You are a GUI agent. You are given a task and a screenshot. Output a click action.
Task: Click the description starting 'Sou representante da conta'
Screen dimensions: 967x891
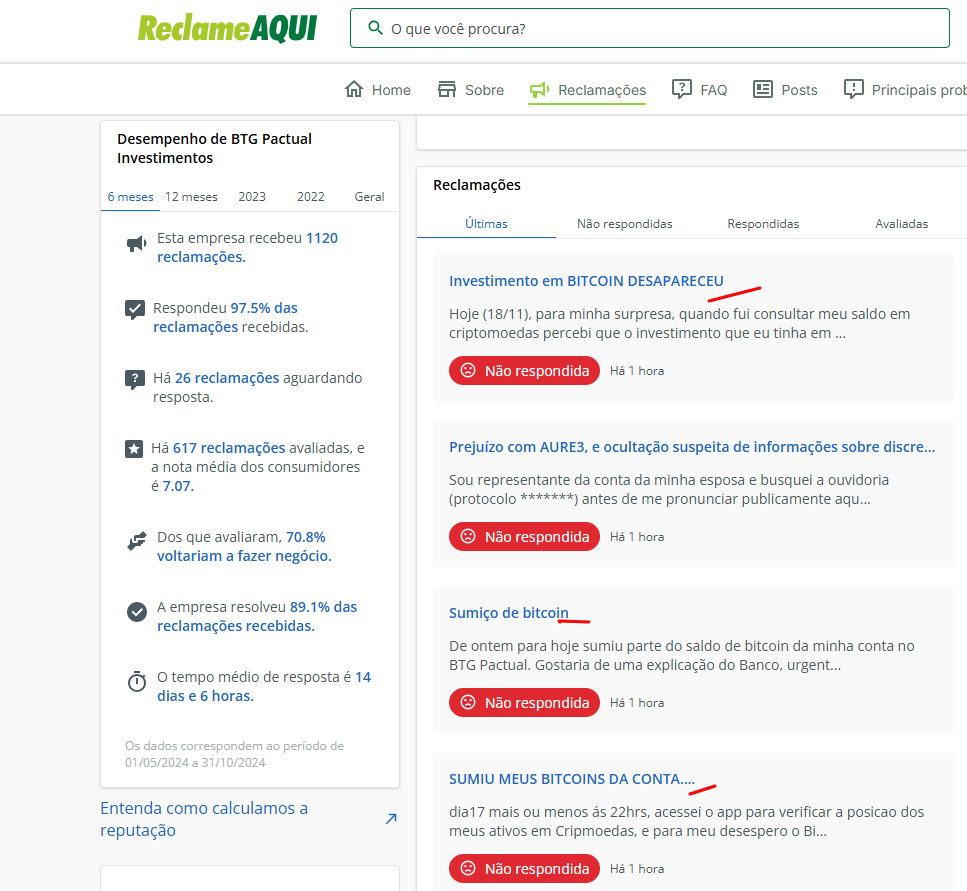pyautogui.click(x=669, y=490)
